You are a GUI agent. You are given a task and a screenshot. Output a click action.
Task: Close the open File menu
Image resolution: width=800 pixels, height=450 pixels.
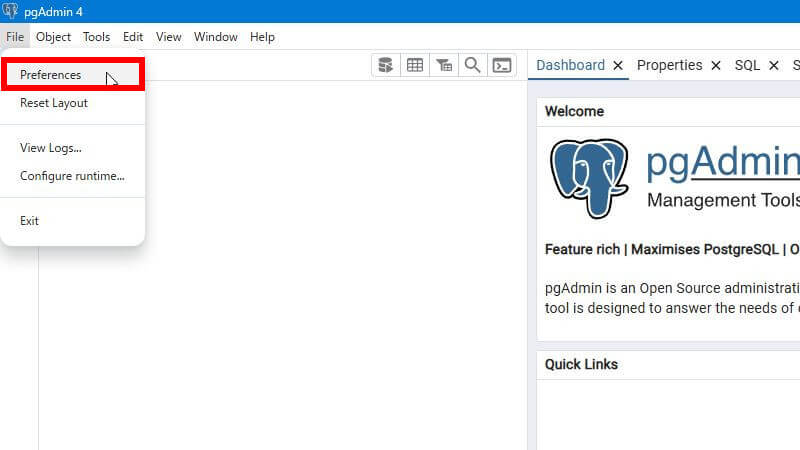click(15, 37)
